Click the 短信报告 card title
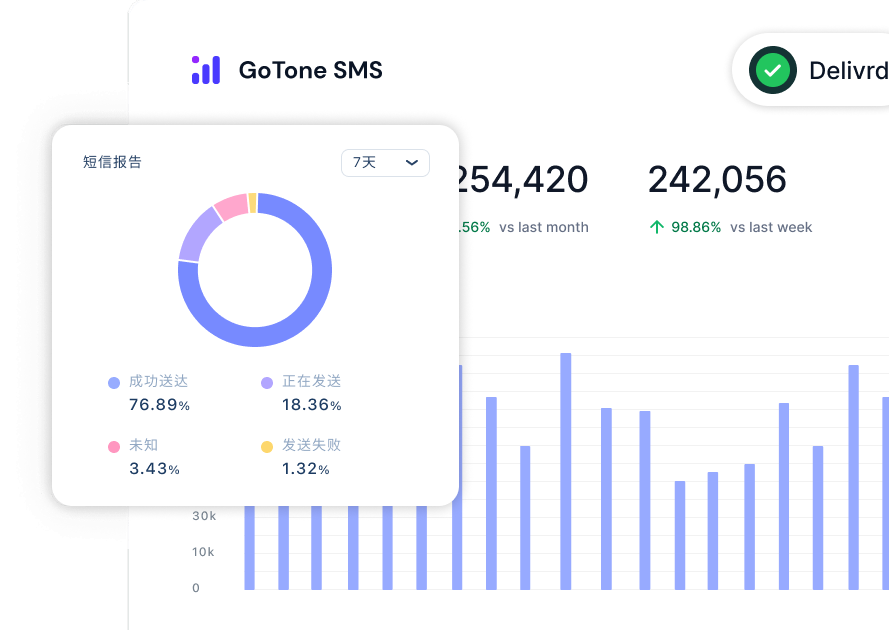 click(112, 162)
